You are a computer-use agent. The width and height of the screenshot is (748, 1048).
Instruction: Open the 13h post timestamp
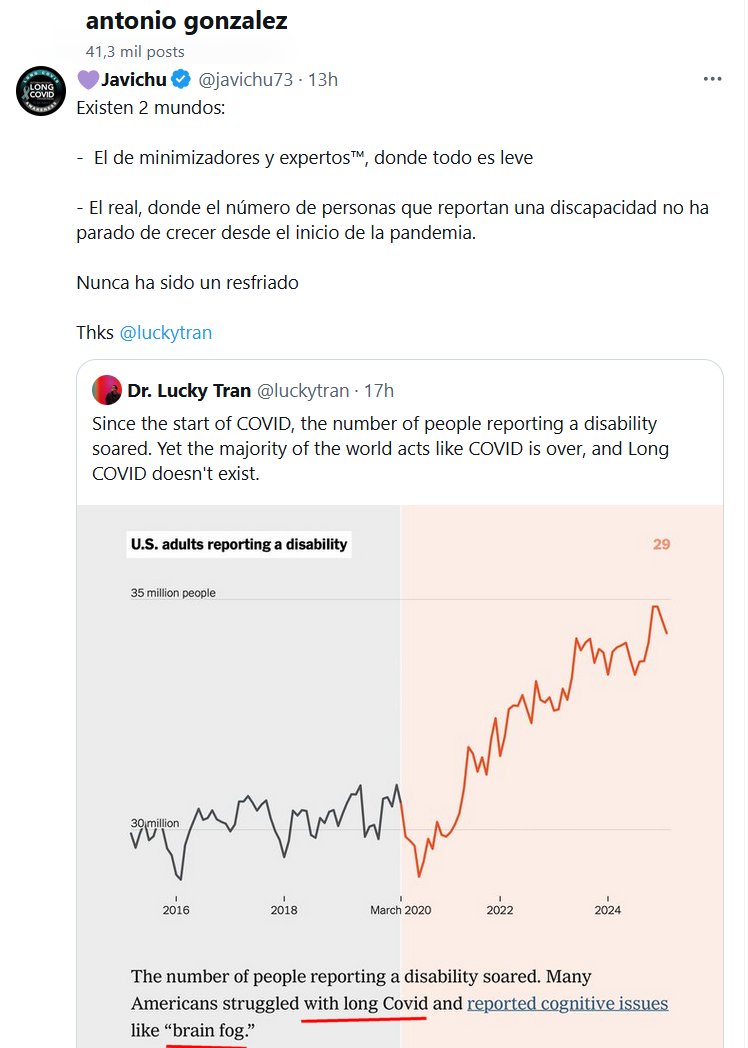tap(323, 79)
